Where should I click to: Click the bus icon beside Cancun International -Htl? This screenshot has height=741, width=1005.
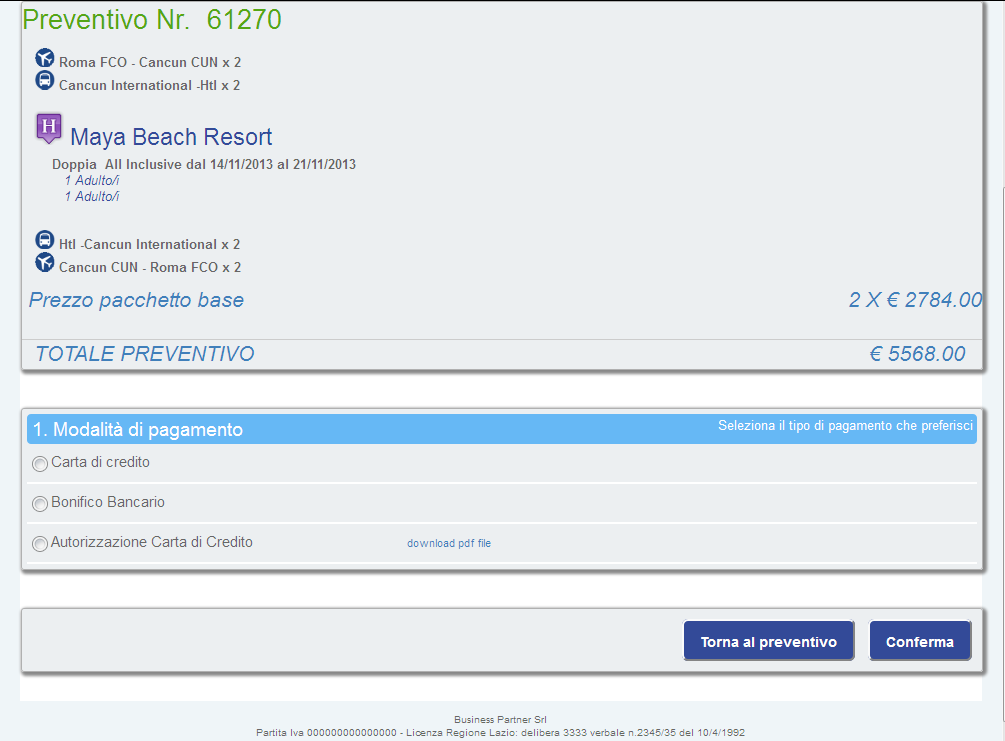click(x=44, y=80)
